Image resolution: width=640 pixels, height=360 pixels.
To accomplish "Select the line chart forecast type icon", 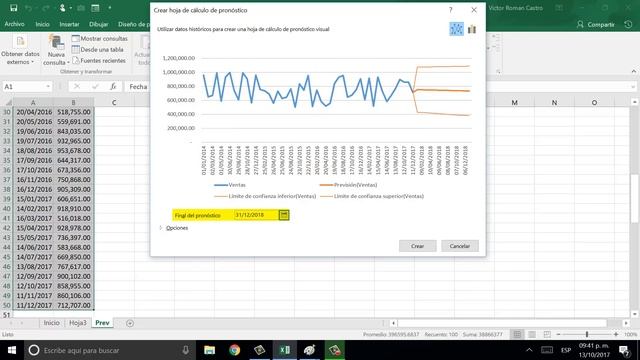I will (x=456, y=29).
